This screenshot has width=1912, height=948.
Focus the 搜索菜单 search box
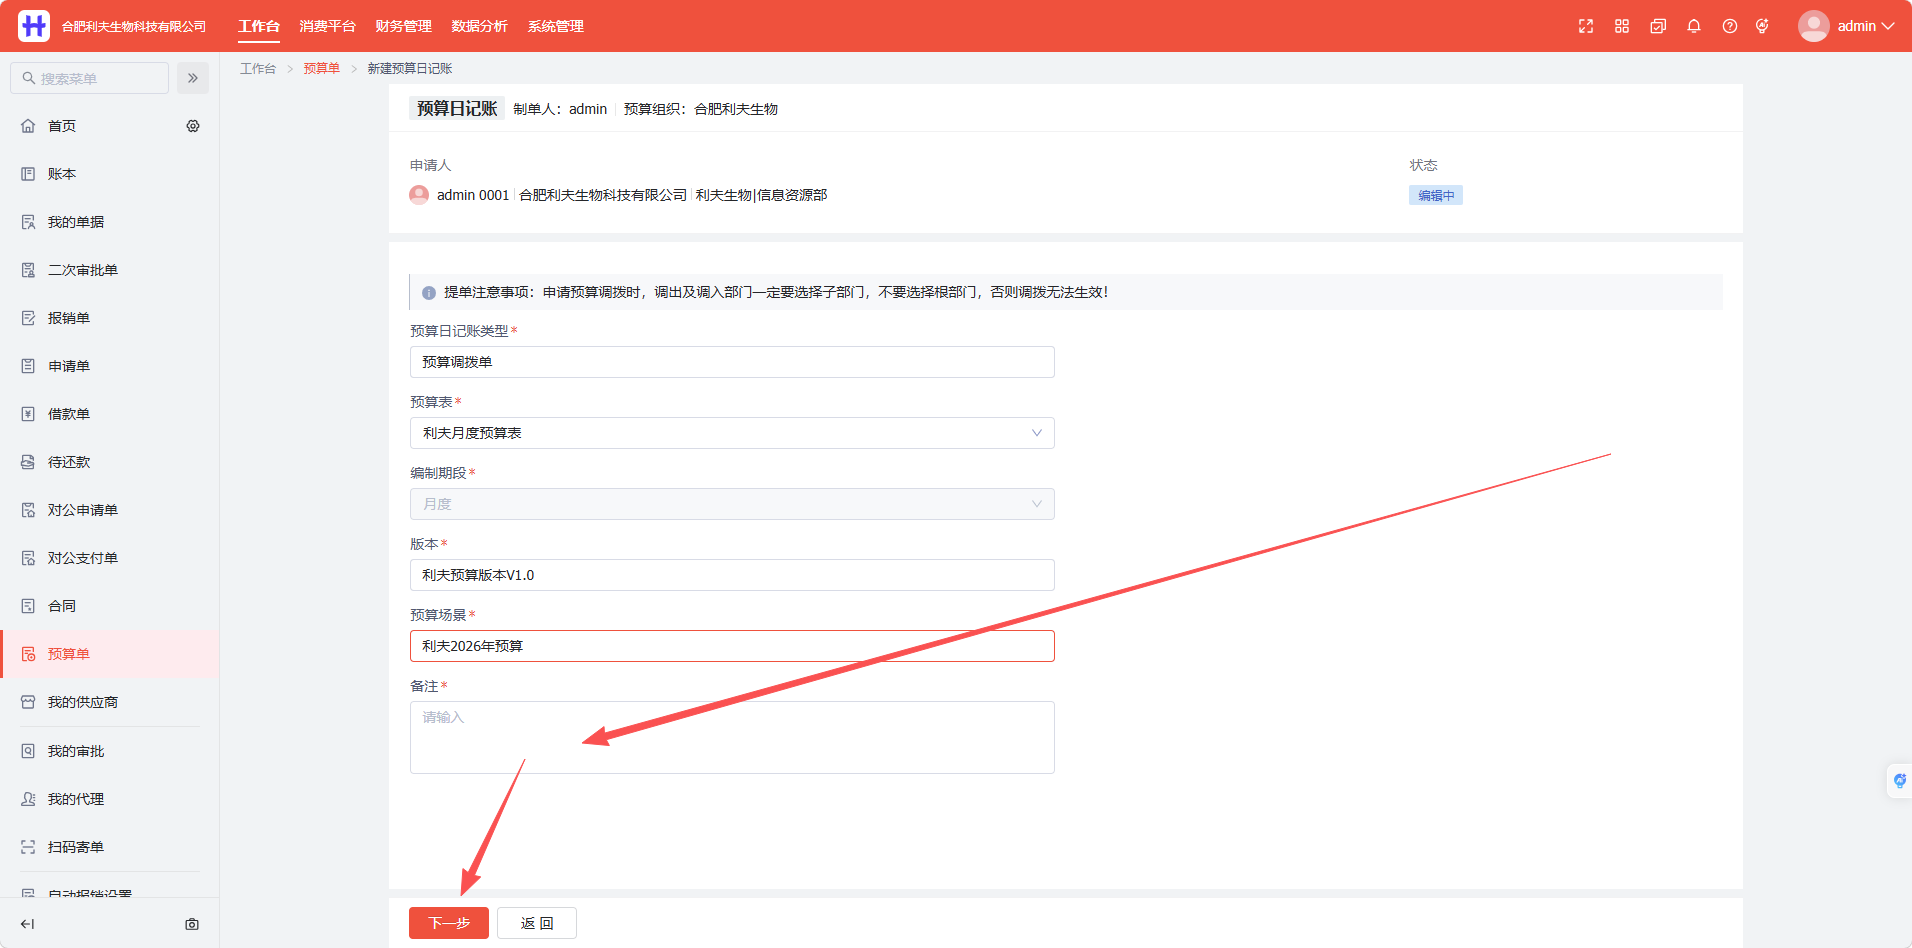(90, 78)
